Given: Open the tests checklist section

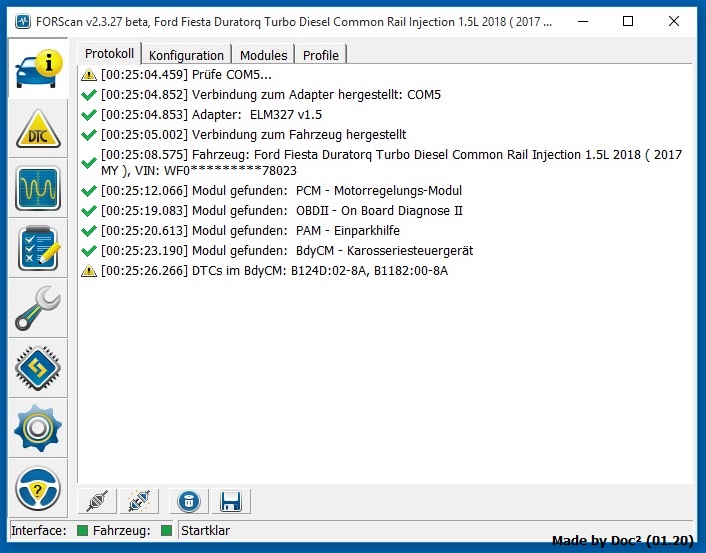Looking at the screenshot, I should [38, 248].
